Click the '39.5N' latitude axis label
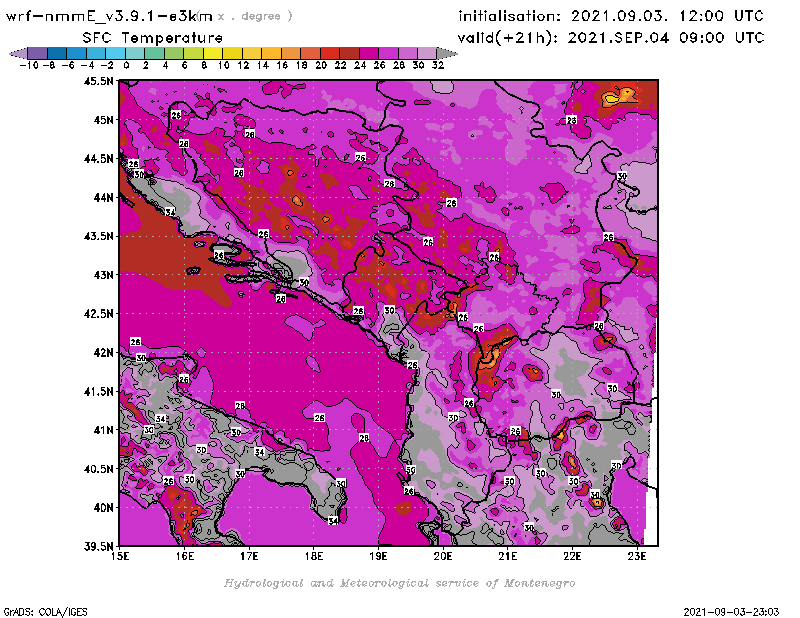Image resolution: width=800 pixels, height=618 pixels. (x=98, y=546)
